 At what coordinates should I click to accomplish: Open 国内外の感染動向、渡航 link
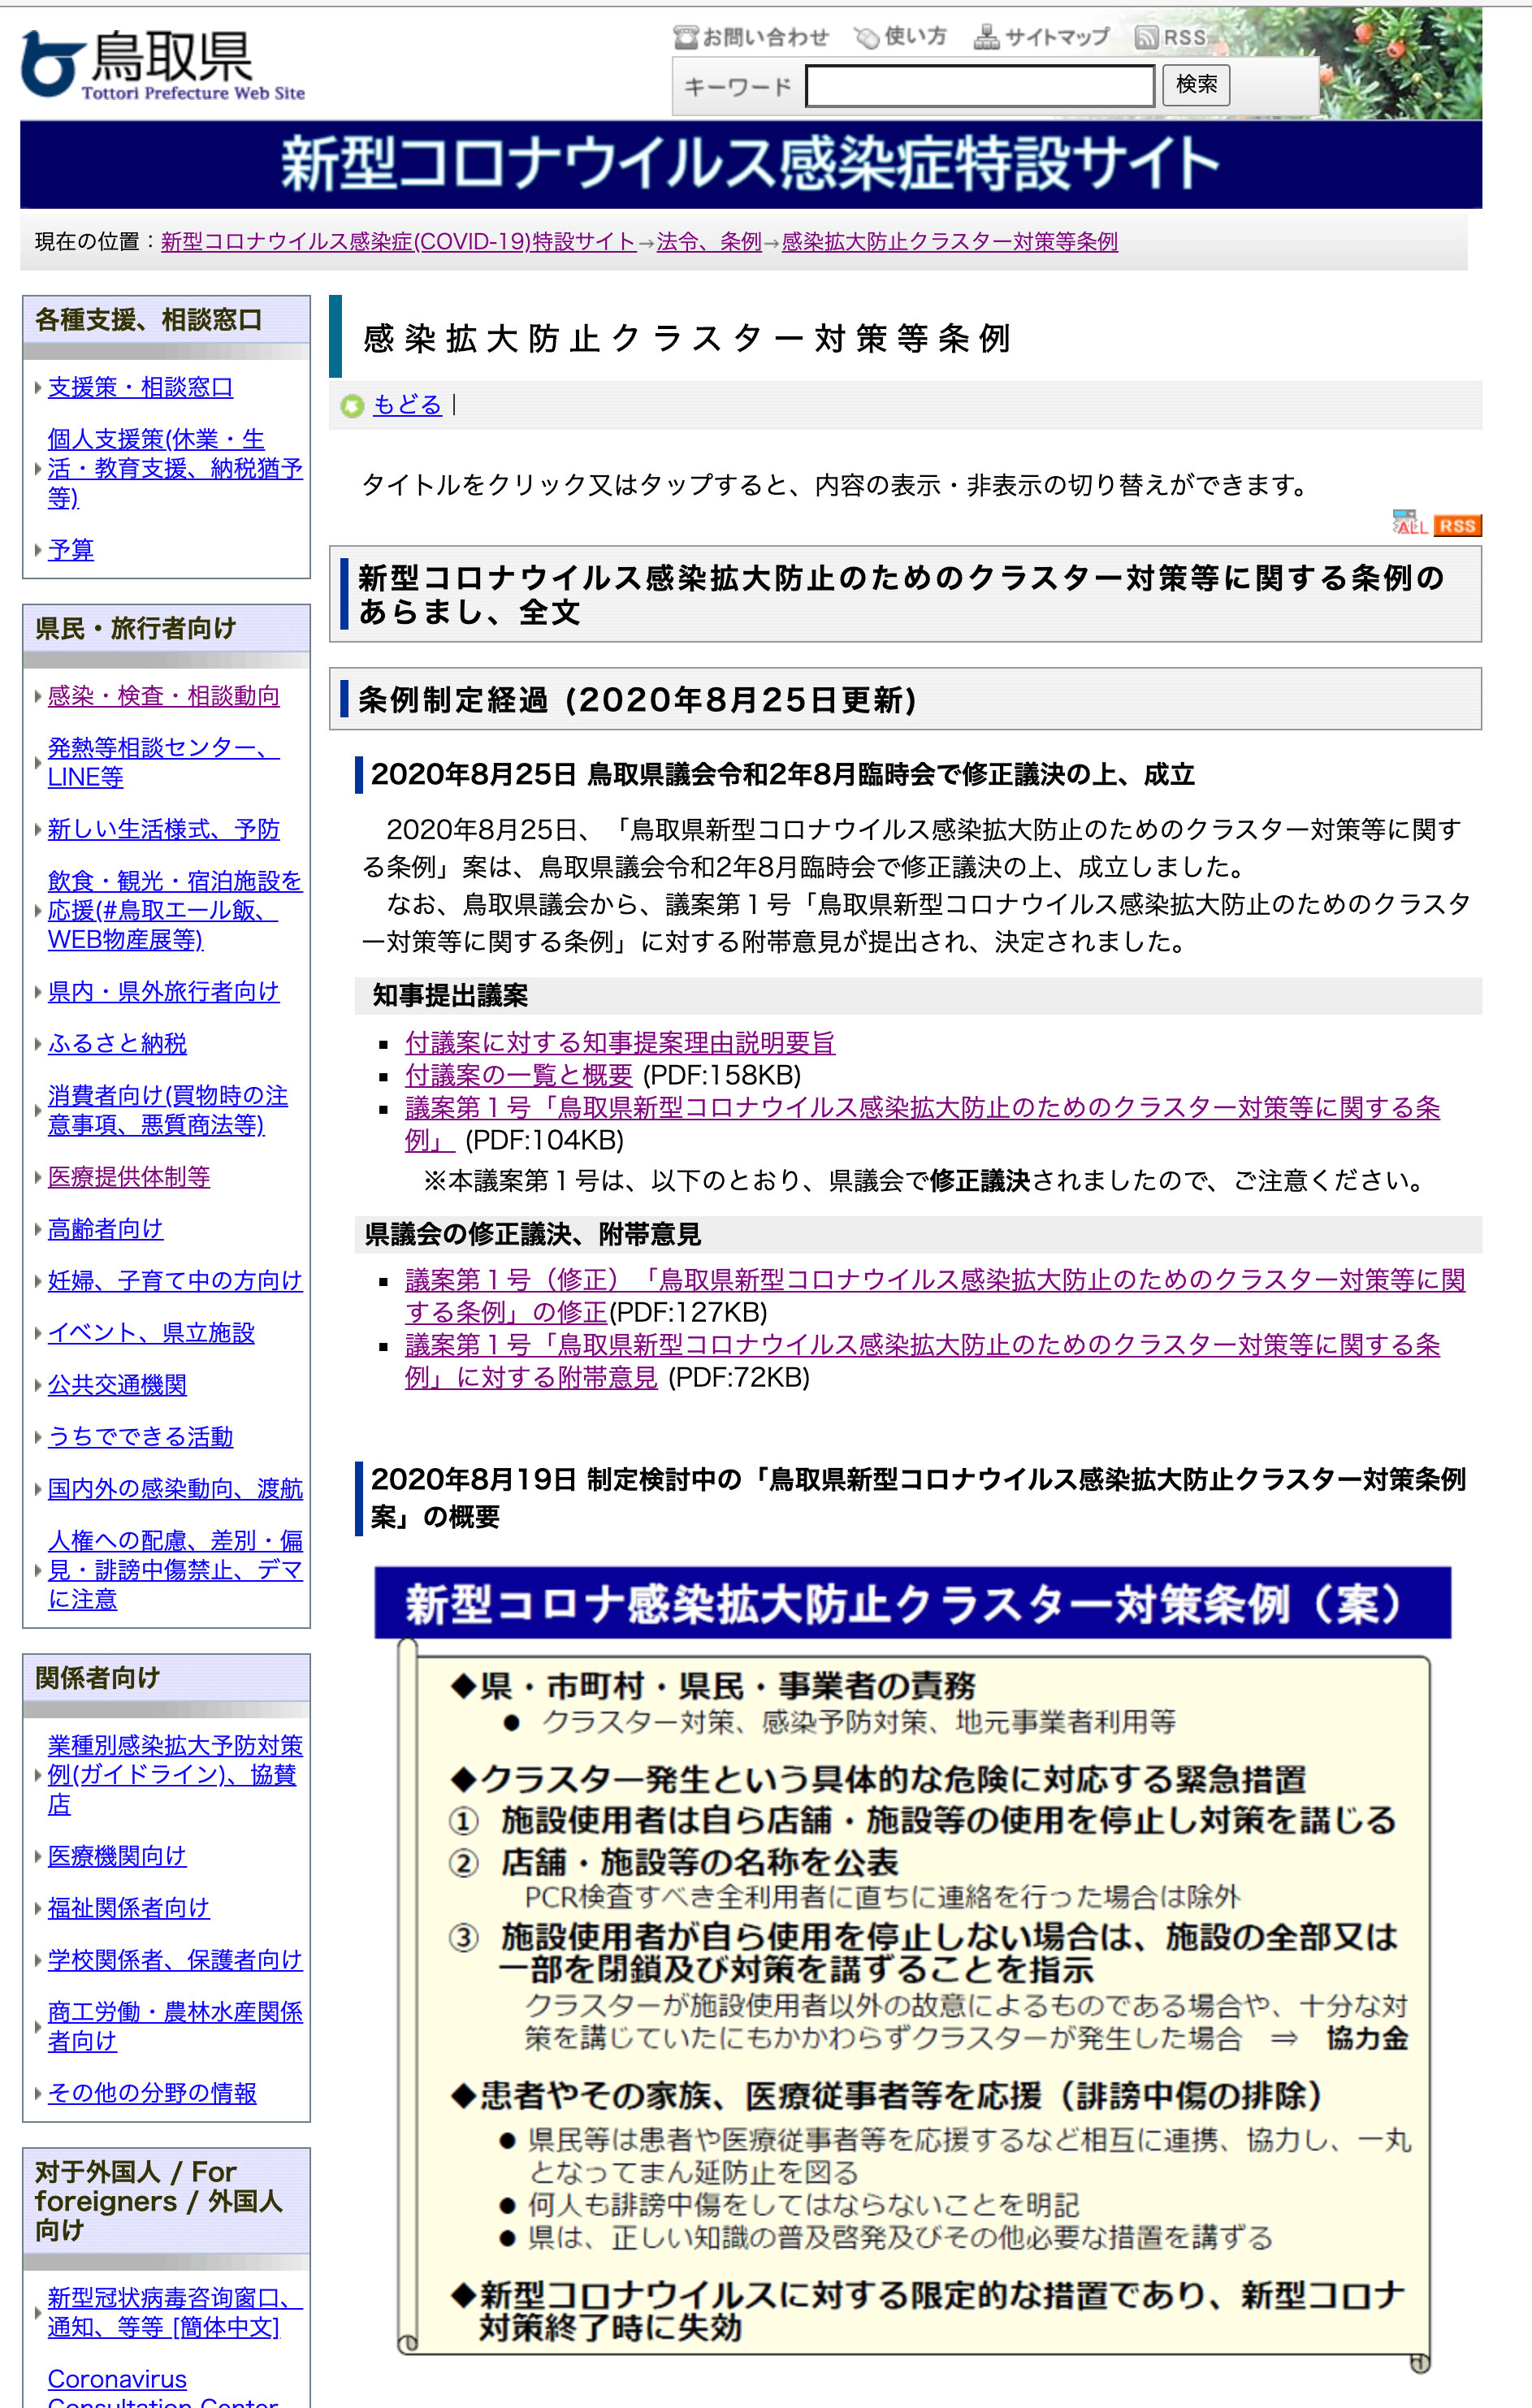pyautogui.click(x=175, y=1489)
